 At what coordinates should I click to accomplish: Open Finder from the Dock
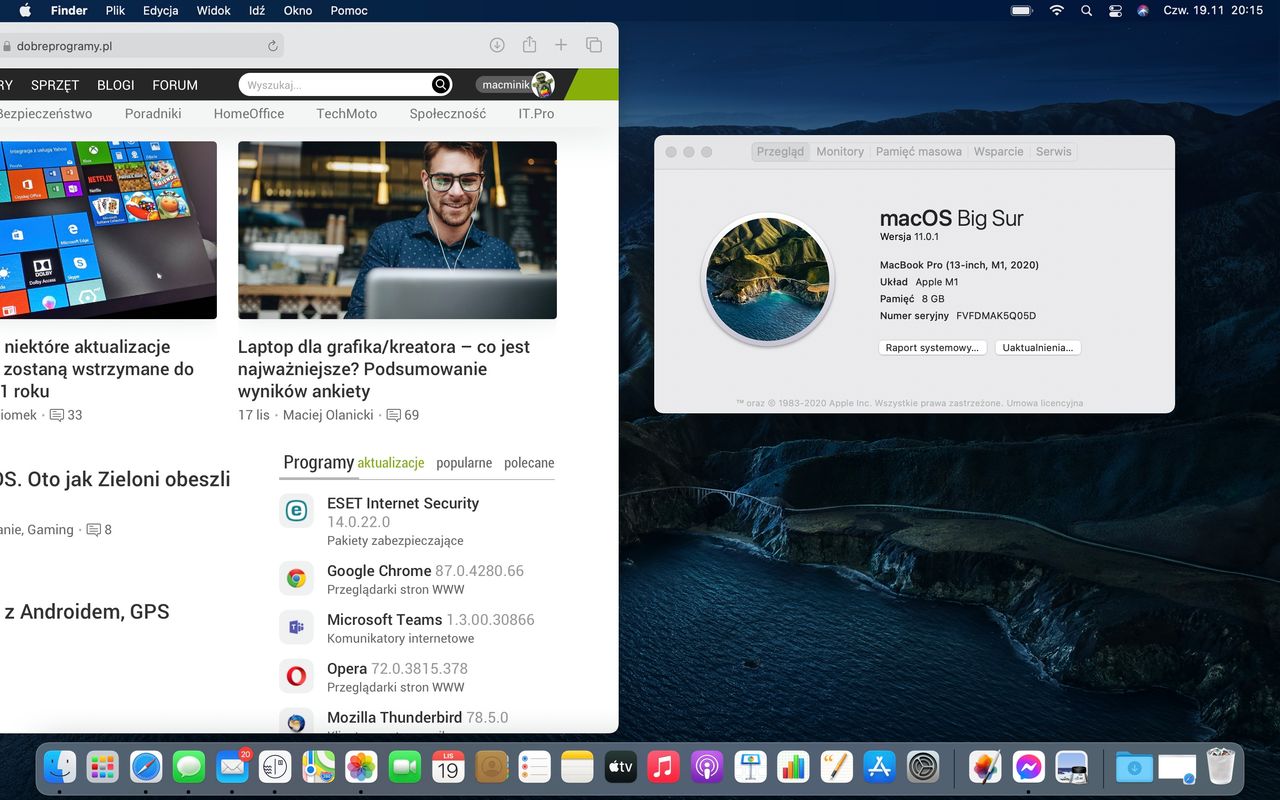pos(61,767)
